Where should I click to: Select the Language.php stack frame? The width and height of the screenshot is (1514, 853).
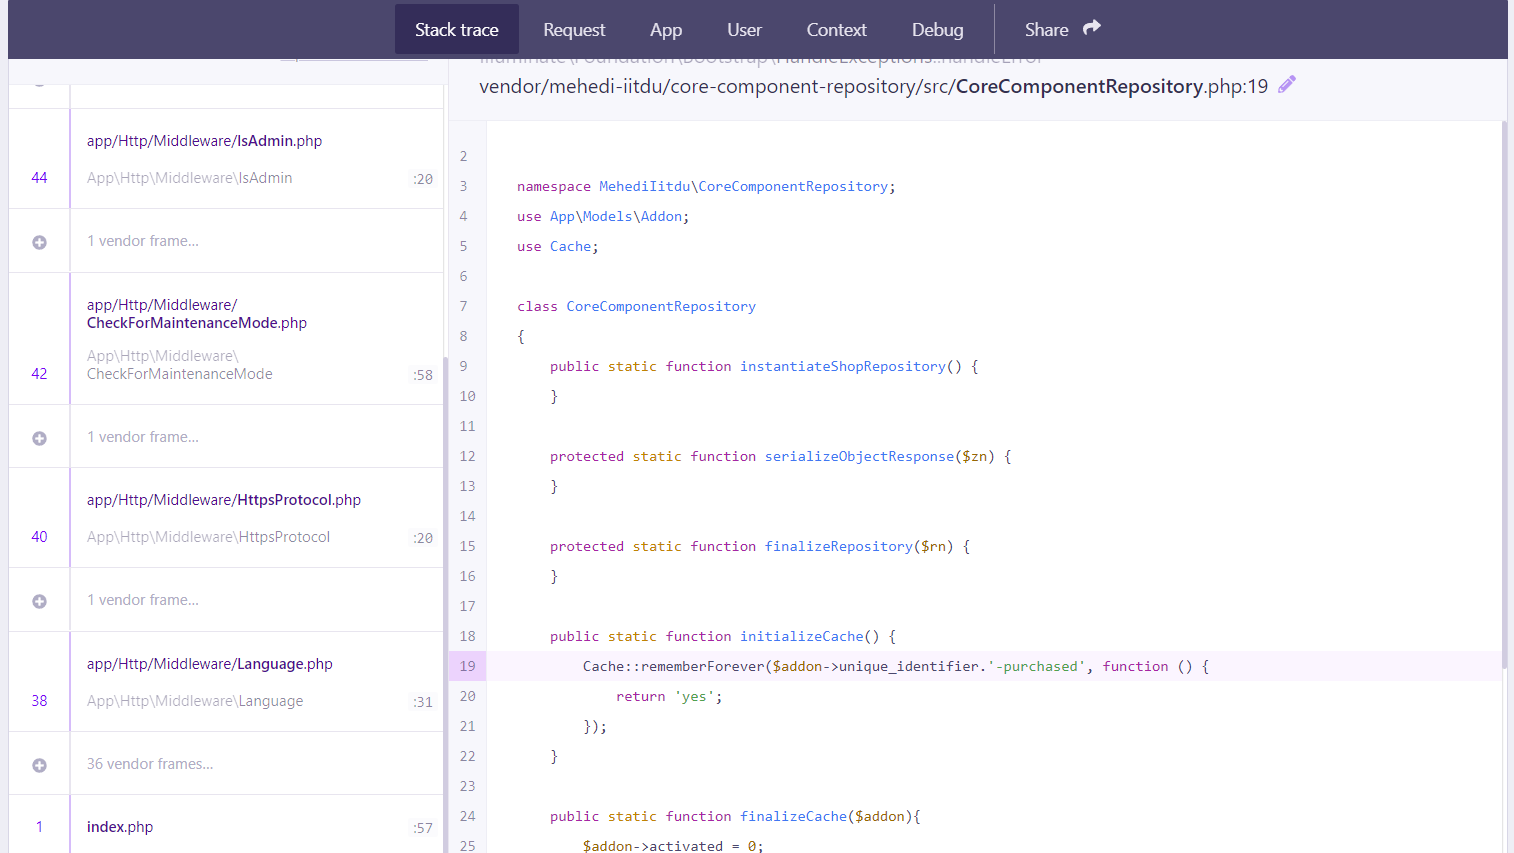click(x=226, y=682)
